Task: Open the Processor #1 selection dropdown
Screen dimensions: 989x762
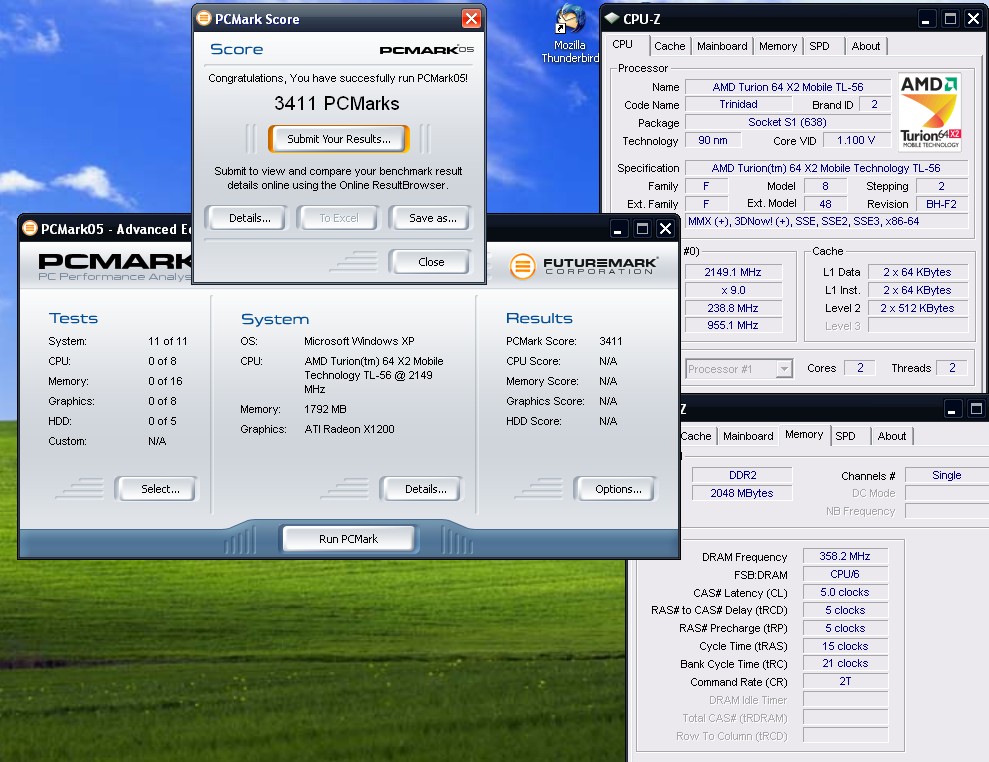Action: (x=784, y=368)
